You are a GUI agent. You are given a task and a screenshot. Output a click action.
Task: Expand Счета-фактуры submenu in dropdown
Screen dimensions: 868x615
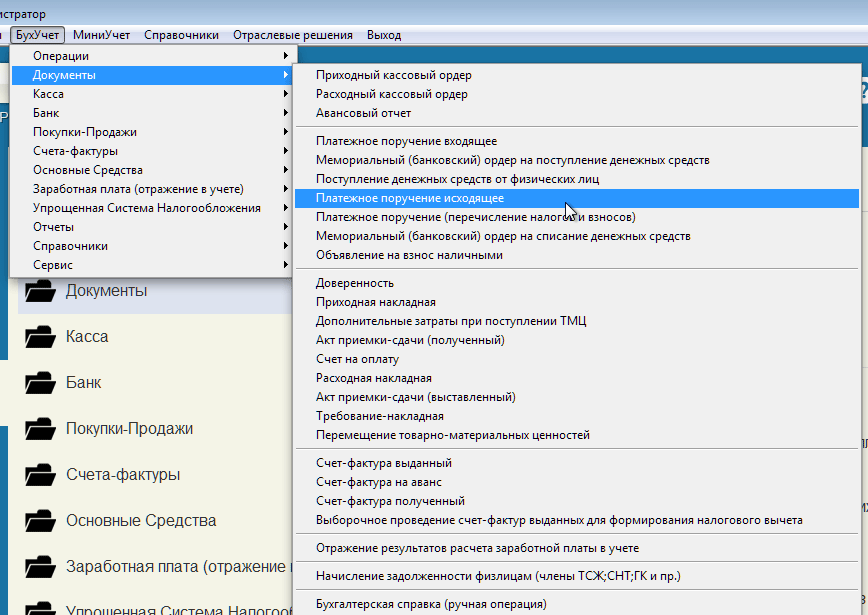tap(154, 151)
